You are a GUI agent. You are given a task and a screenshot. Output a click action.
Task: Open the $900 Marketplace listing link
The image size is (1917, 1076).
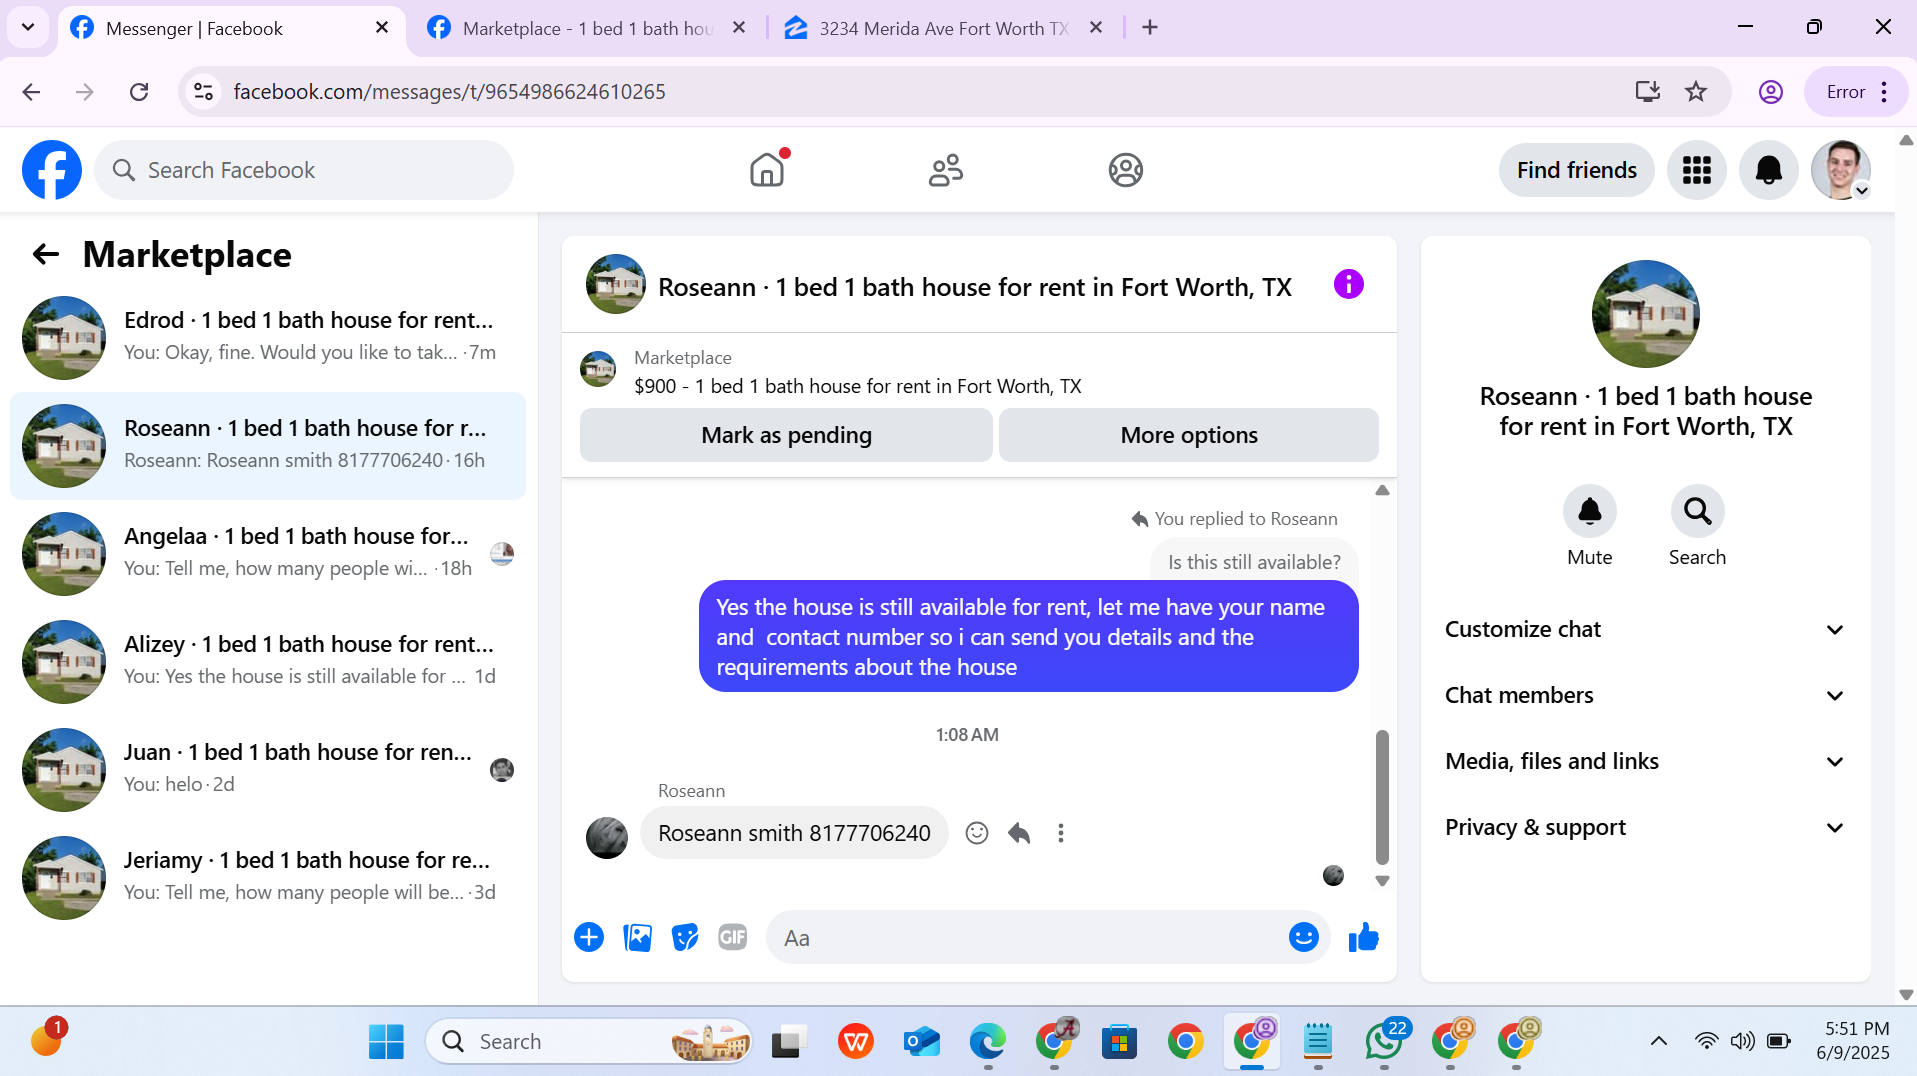pos(858,387)
